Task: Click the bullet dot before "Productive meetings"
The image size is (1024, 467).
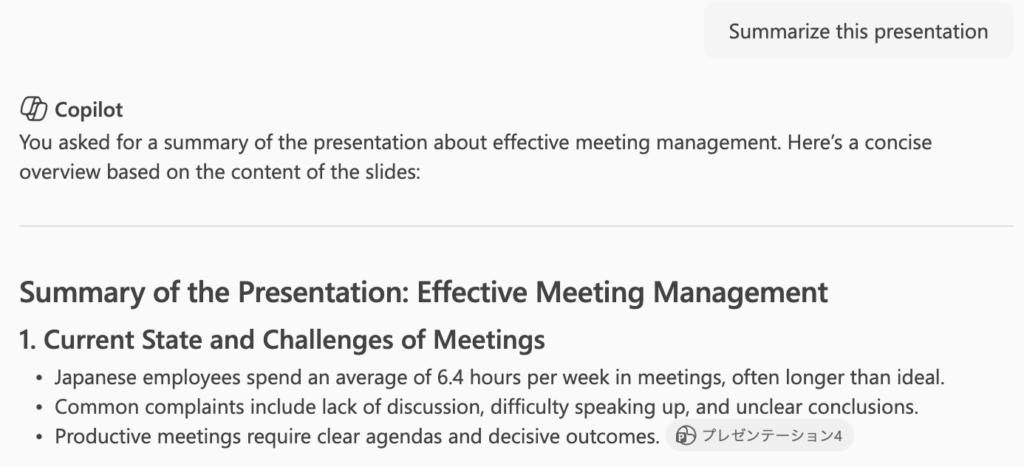Action: click(38, 437)
